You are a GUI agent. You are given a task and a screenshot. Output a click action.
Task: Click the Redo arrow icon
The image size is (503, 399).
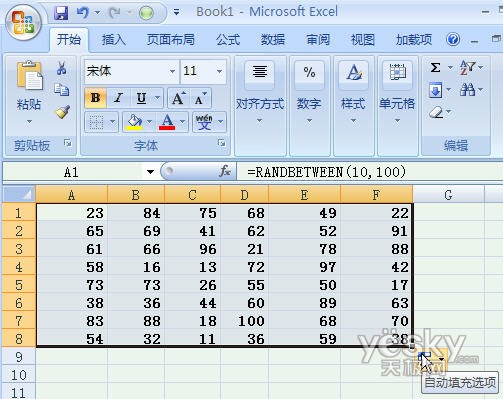[x=114, y=13]
